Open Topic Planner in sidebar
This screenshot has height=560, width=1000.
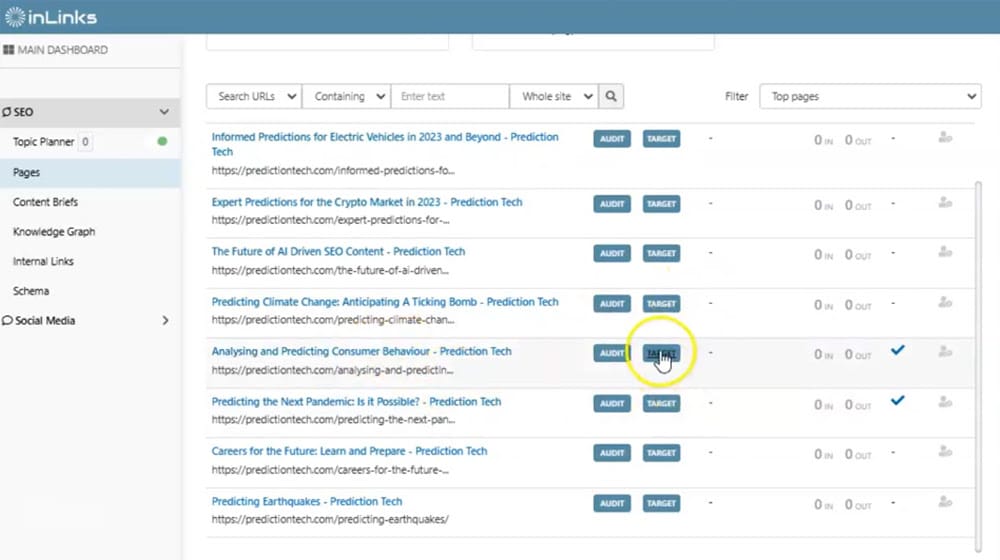(x=43, y=142)
